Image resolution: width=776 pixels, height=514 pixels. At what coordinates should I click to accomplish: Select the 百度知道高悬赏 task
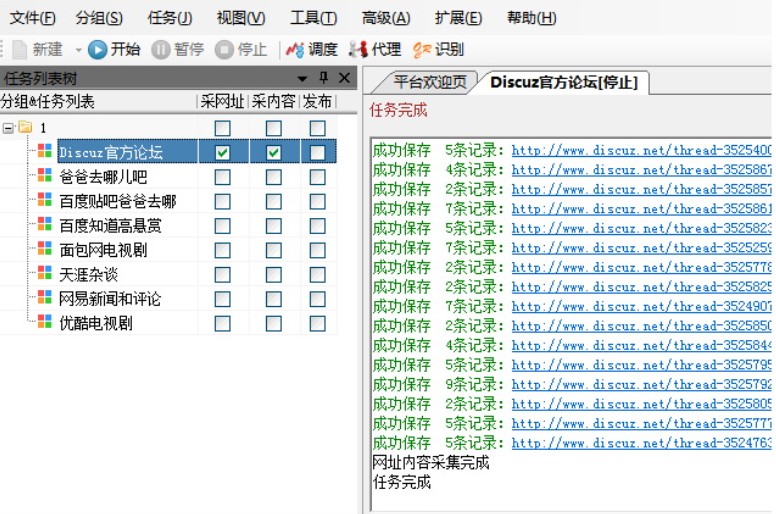(x=110, y=226)
